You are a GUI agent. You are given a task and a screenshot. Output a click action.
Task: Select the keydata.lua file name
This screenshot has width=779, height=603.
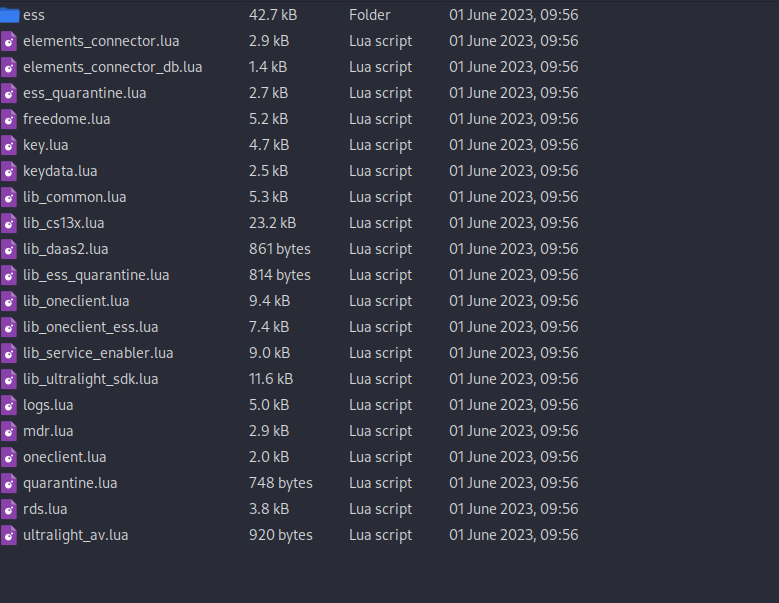tap(60, 171)
